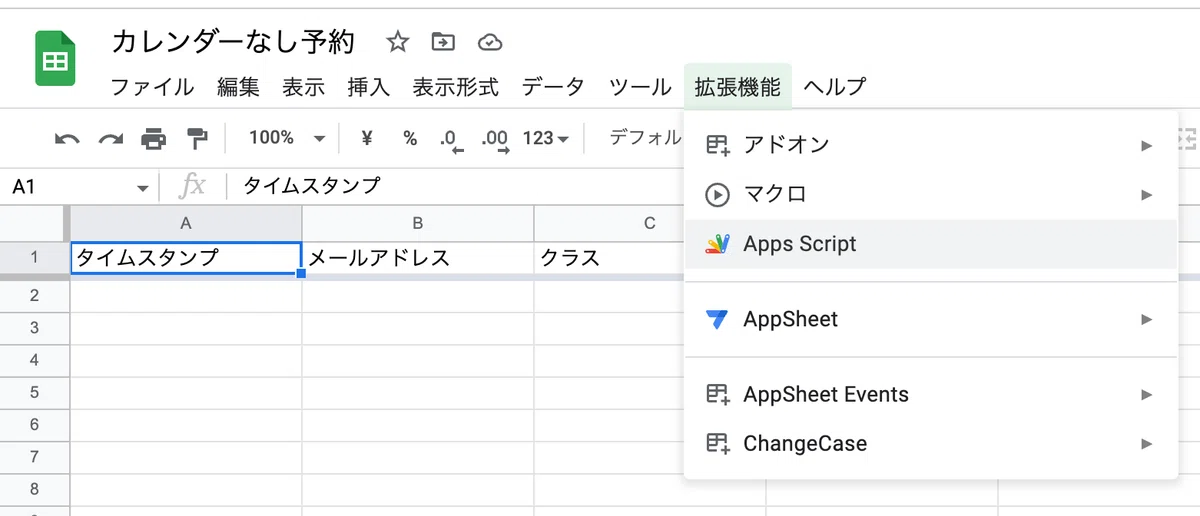
Task: Open the name box dropdown arrow
Action: (141, 187)
